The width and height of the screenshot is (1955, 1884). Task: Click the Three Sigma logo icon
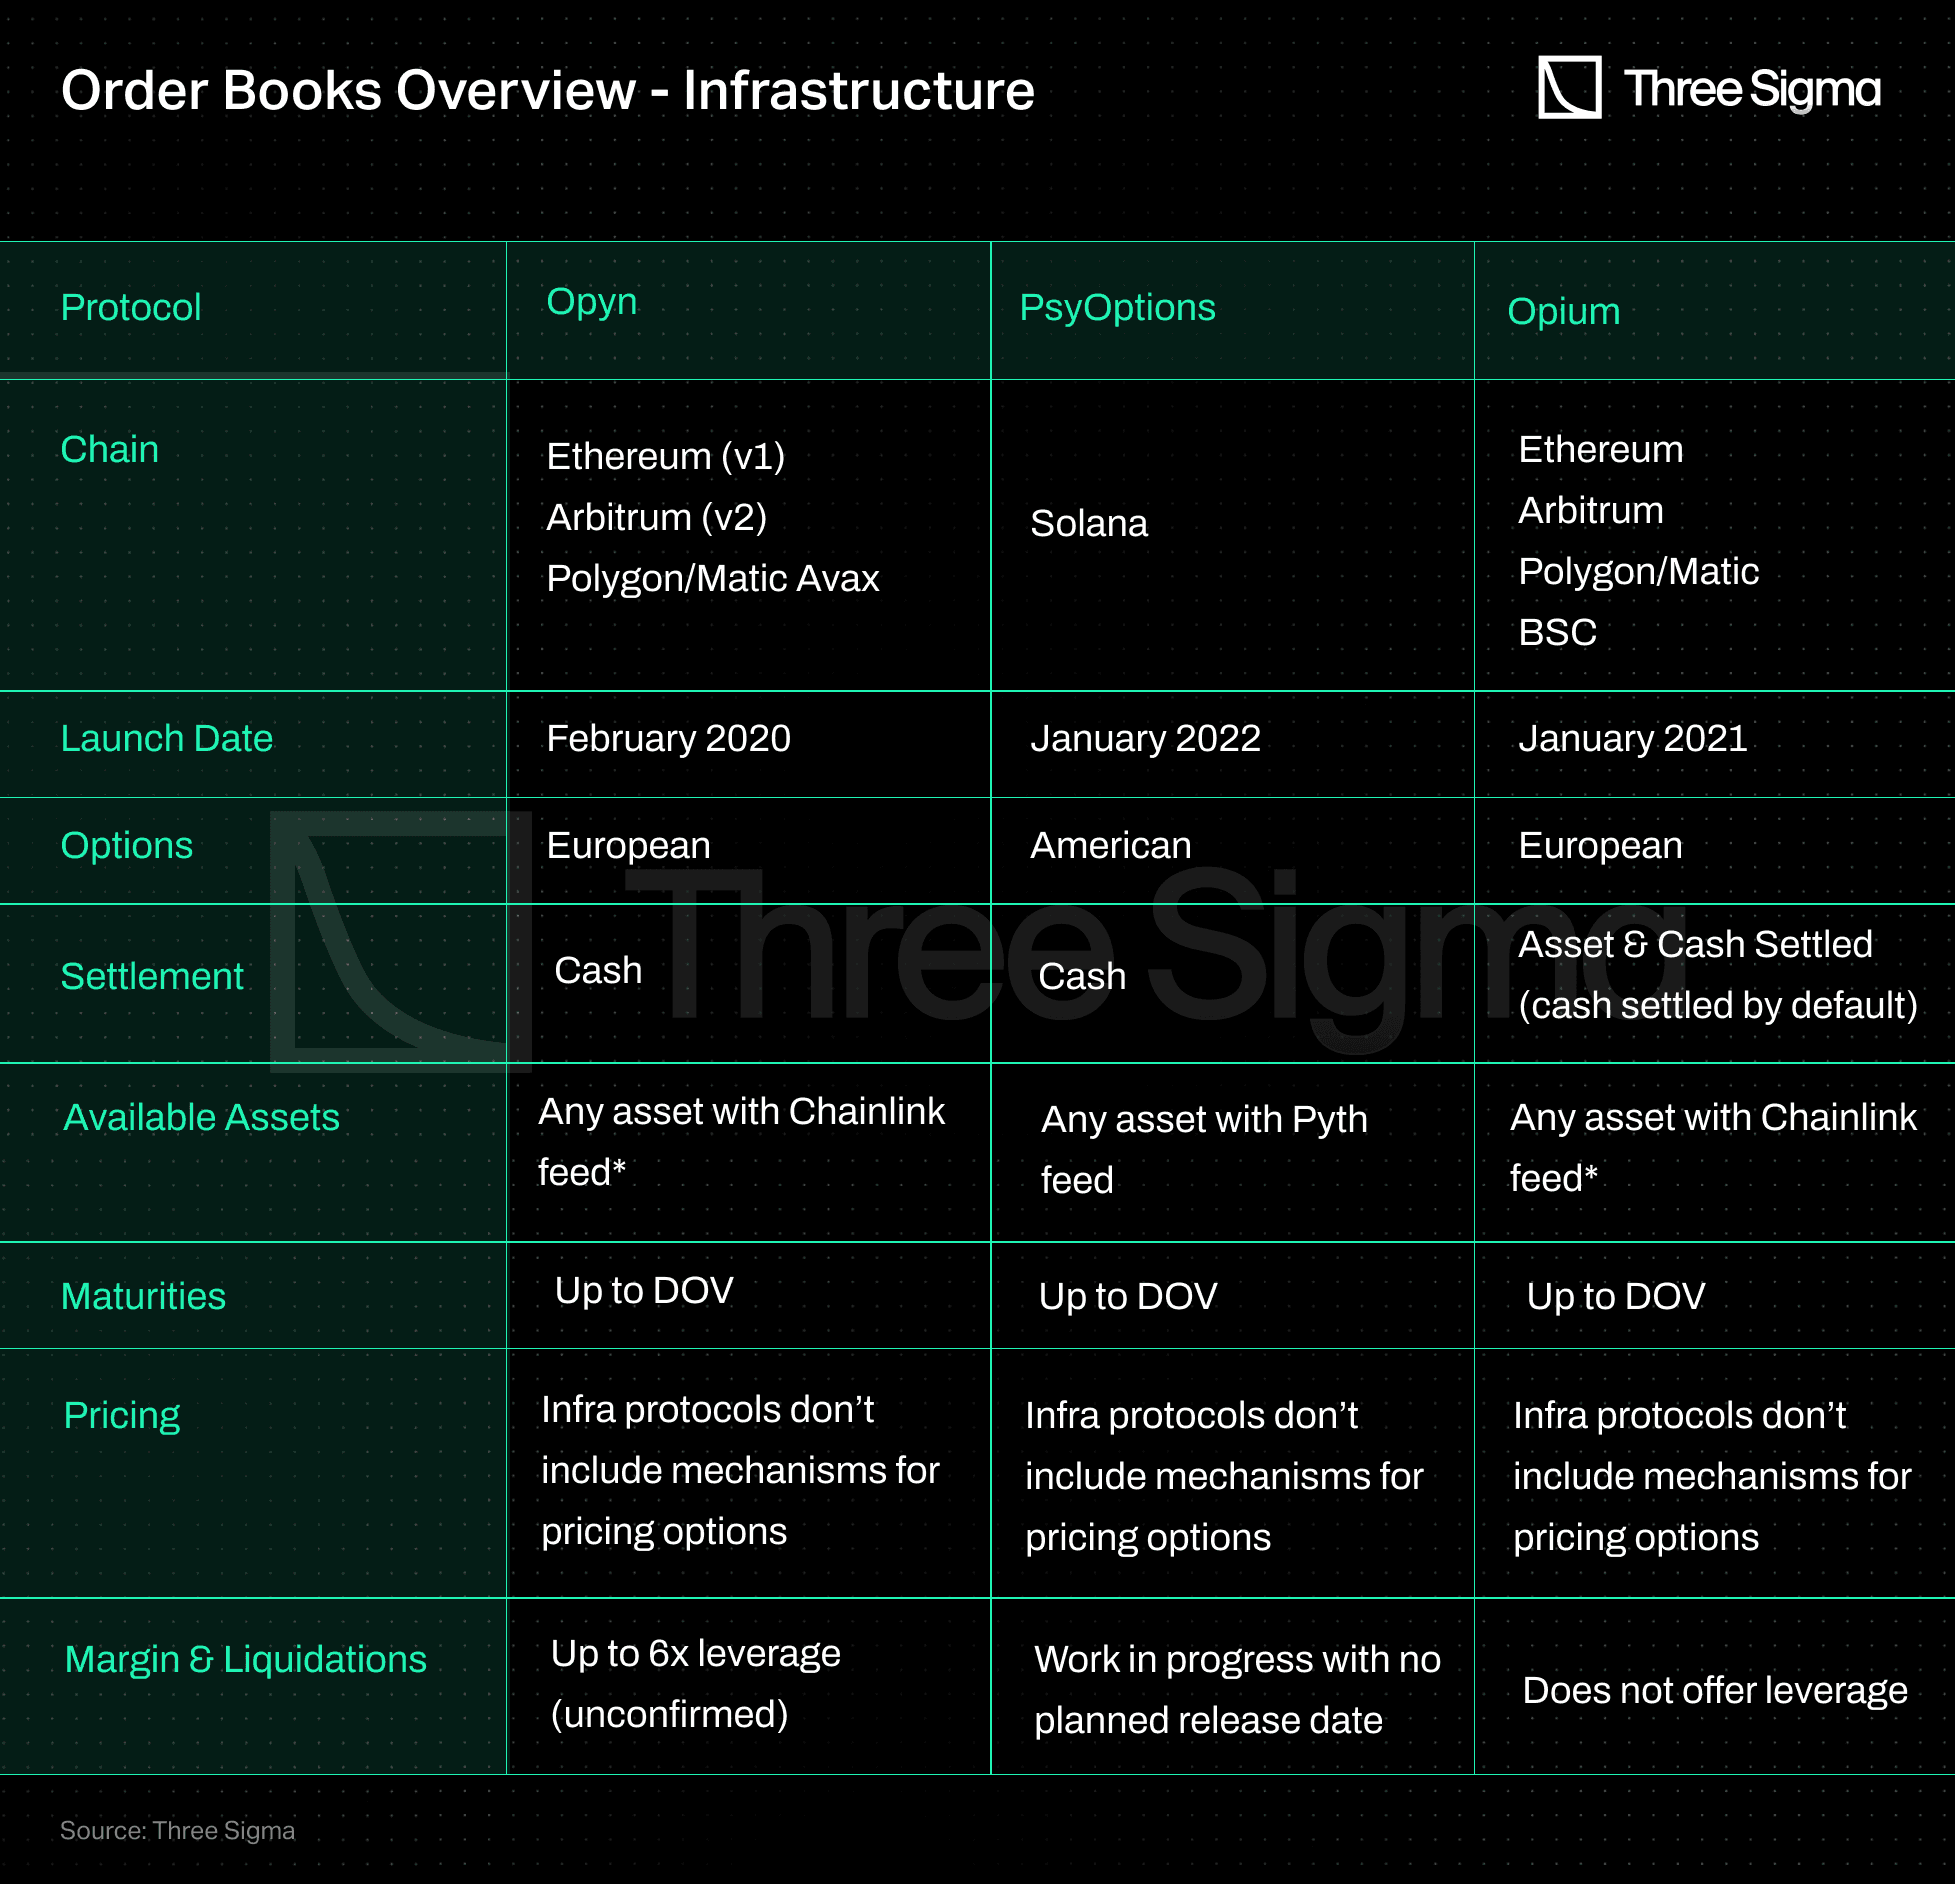1568,88
